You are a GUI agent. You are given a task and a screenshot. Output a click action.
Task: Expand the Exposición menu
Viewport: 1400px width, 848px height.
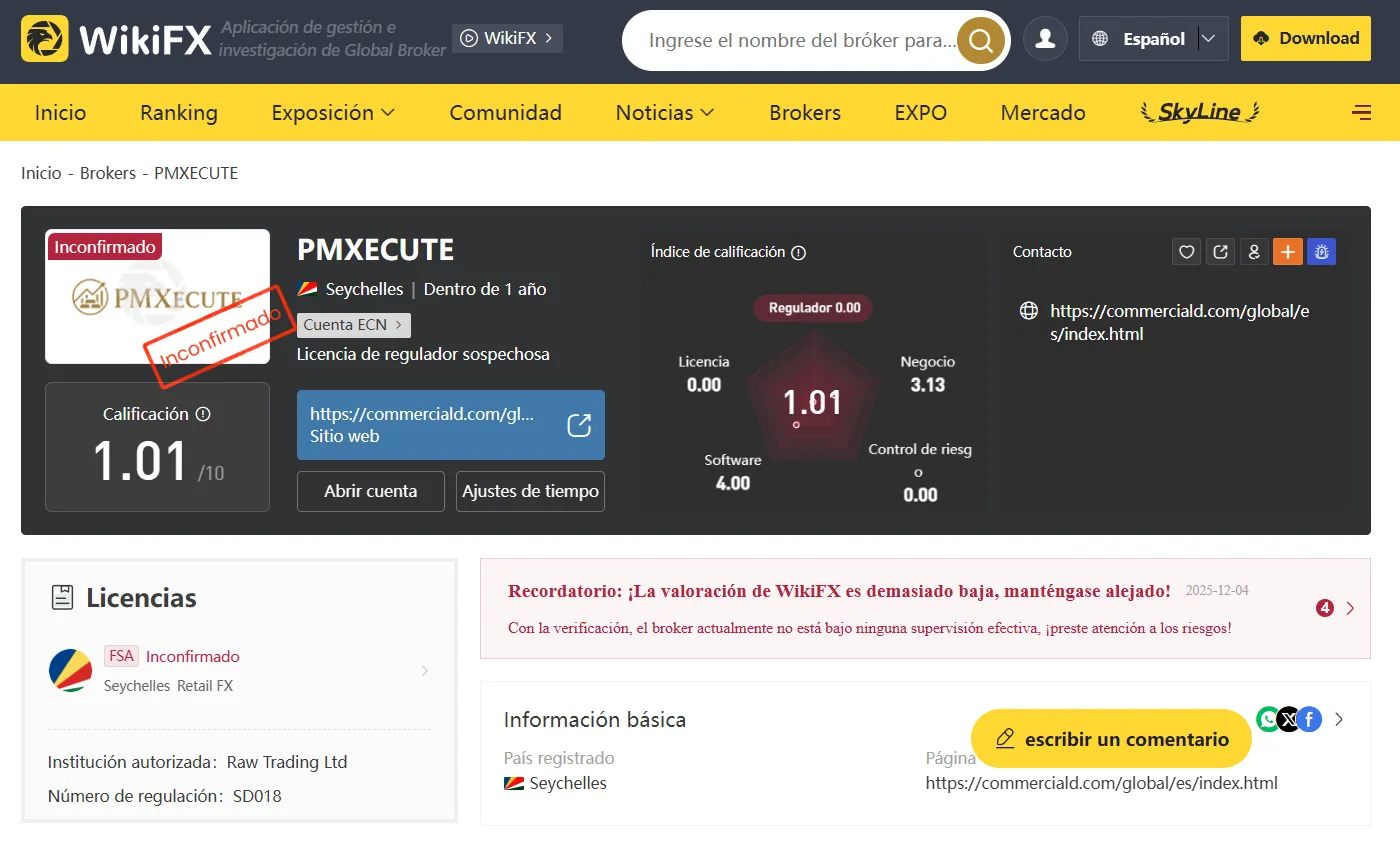point(334,113)
